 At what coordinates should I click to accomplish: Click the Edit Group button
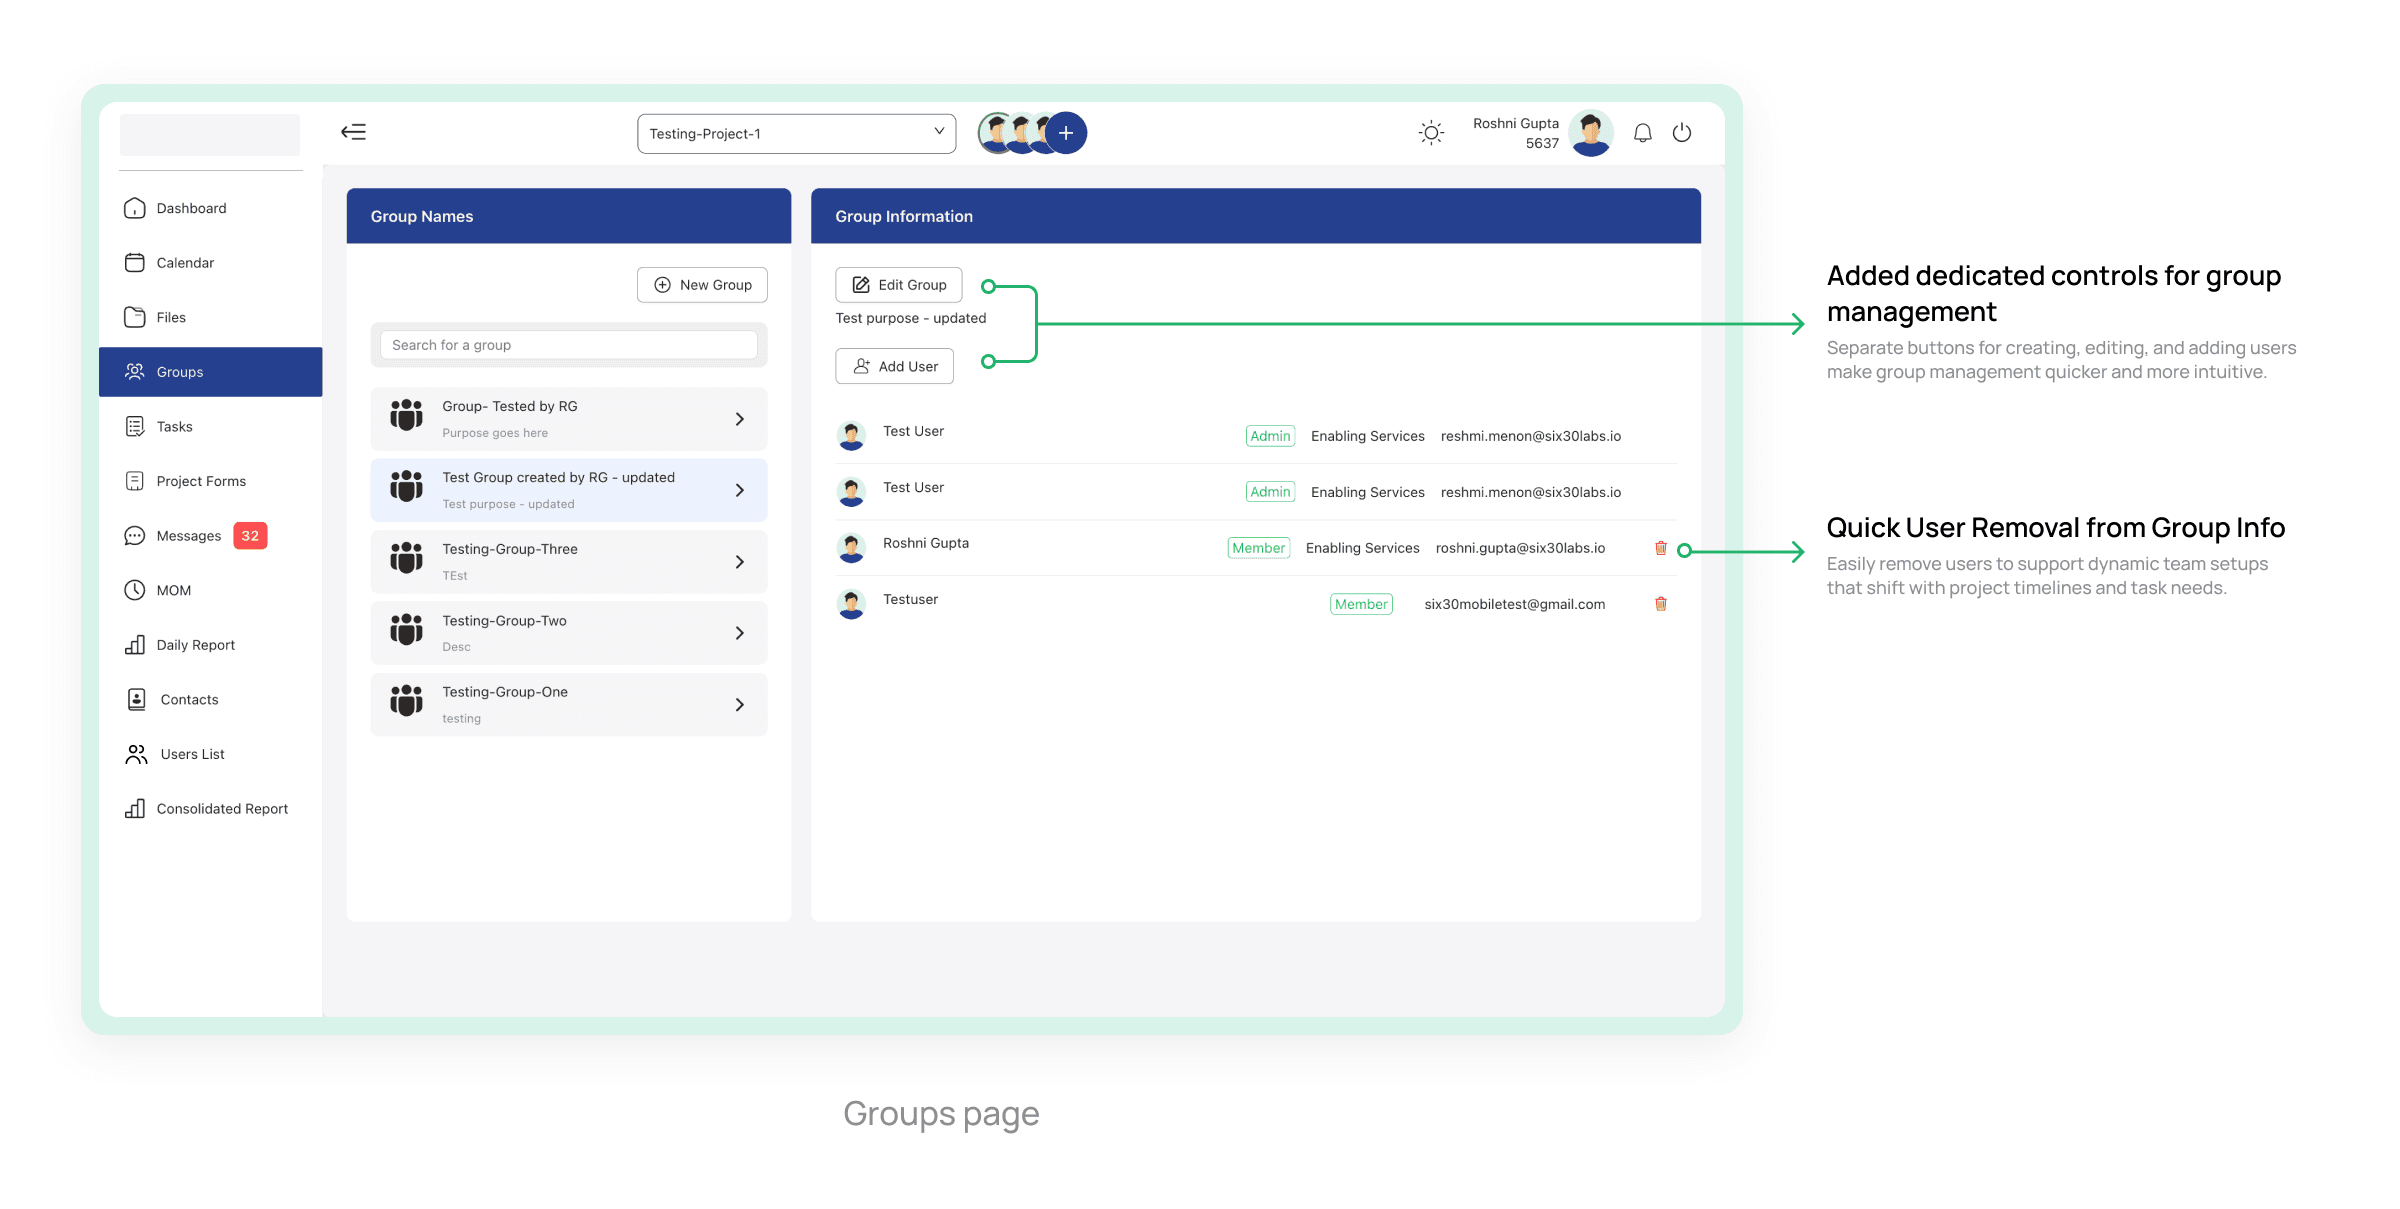898,285
